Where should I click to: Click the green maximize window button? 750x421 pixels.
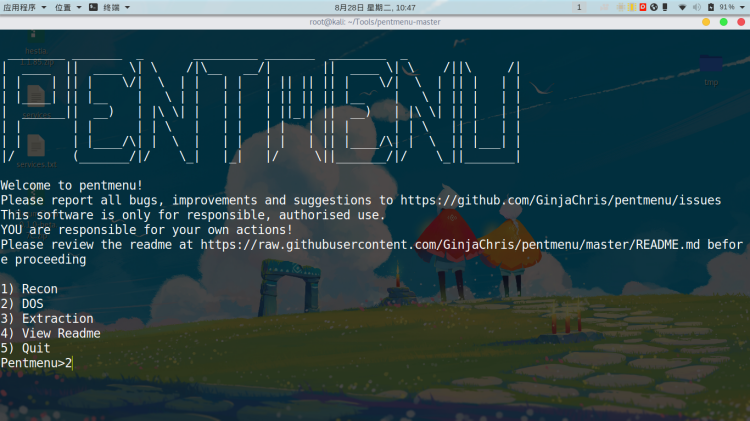click(x=724, y=22)
